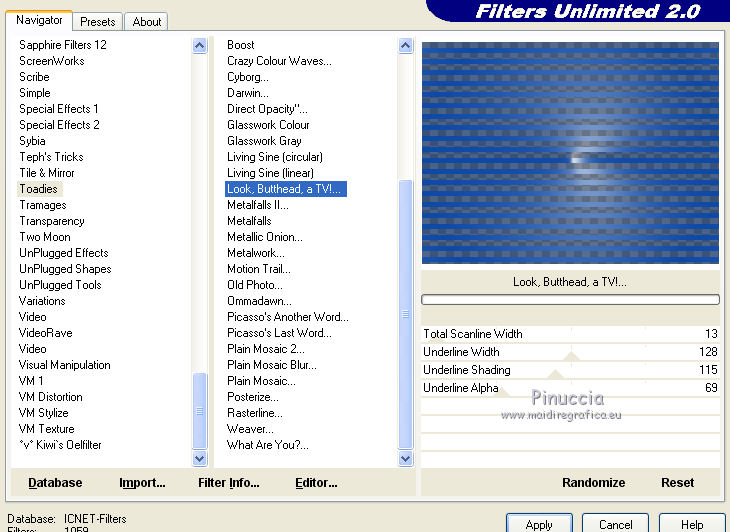Choose Plain Mosaic Blur... filter
The height and width of the screenshot is (532, 730).
pyautogui.click(x=272, y=365)
